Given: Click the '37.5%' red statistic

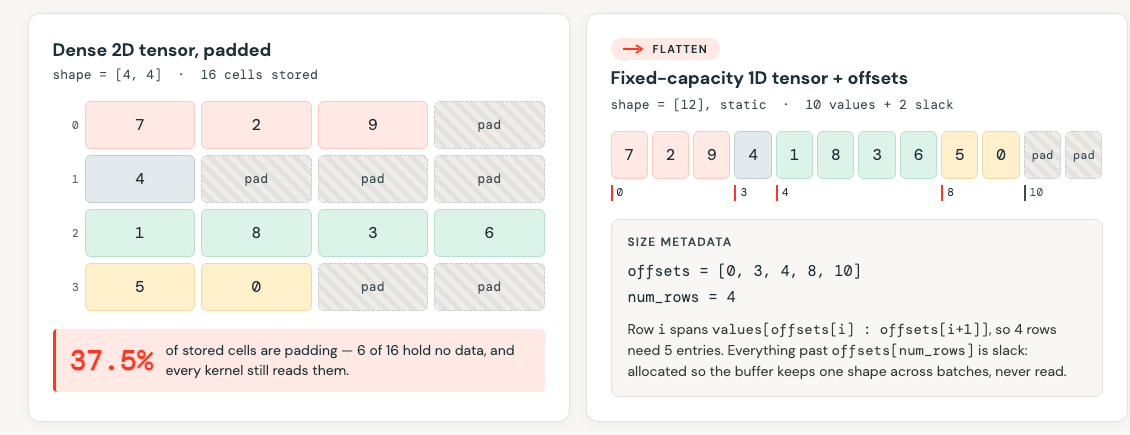Looking at the screenshot, I should tap(112, 361).
